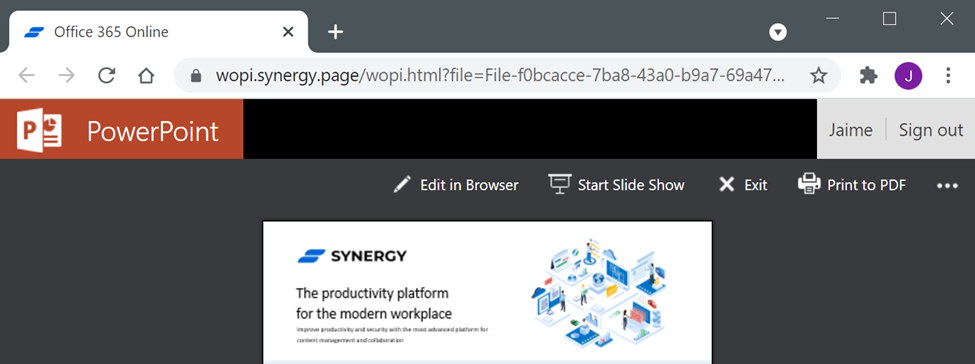Bookmark this page with the star

(x=819, y=76)
